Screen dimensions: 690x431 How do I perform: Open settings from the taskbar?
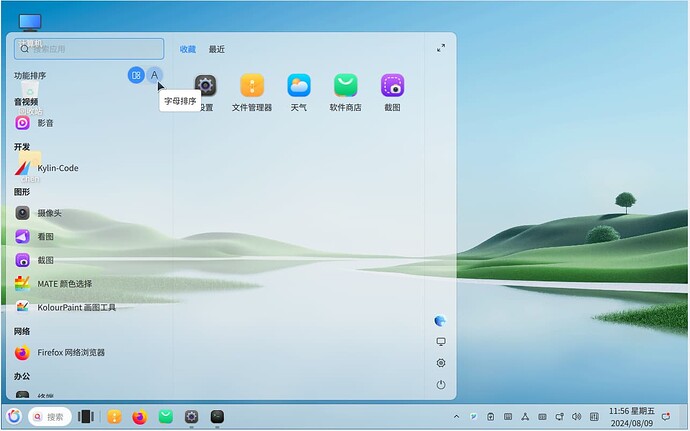pyautogui.click(x=191, y=416)
